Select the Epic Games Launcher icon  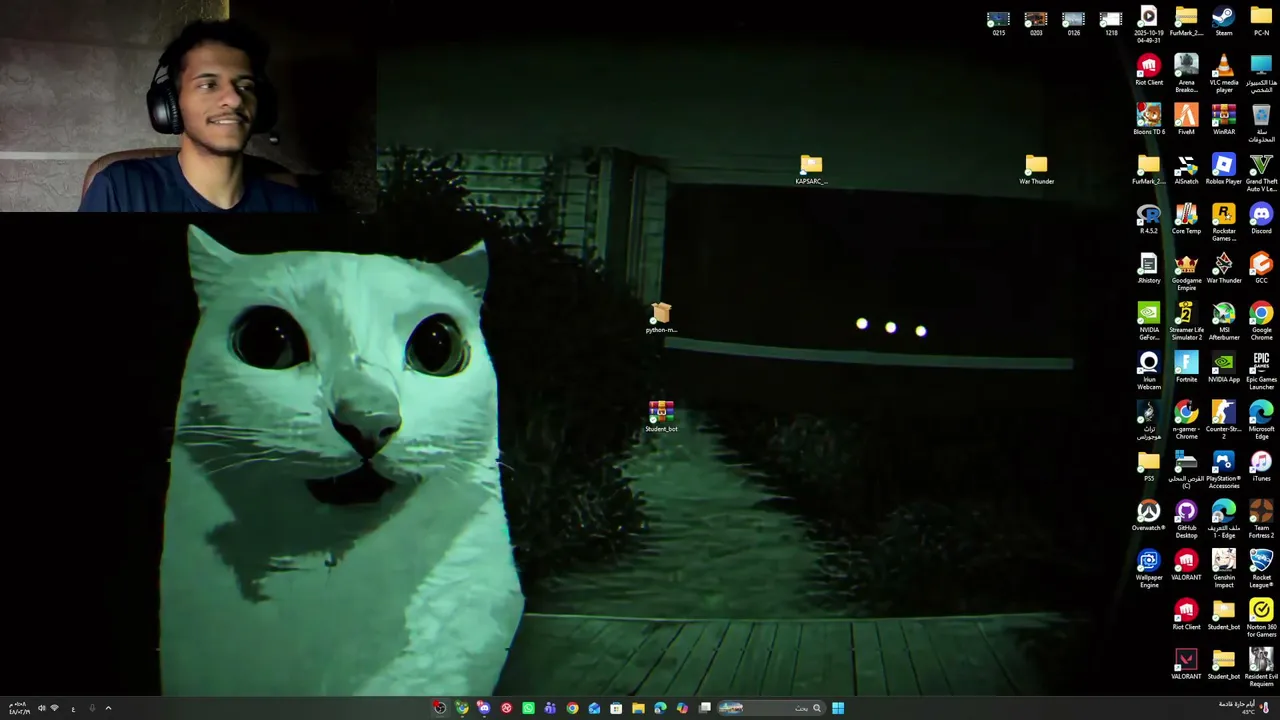pos(1261,371)
